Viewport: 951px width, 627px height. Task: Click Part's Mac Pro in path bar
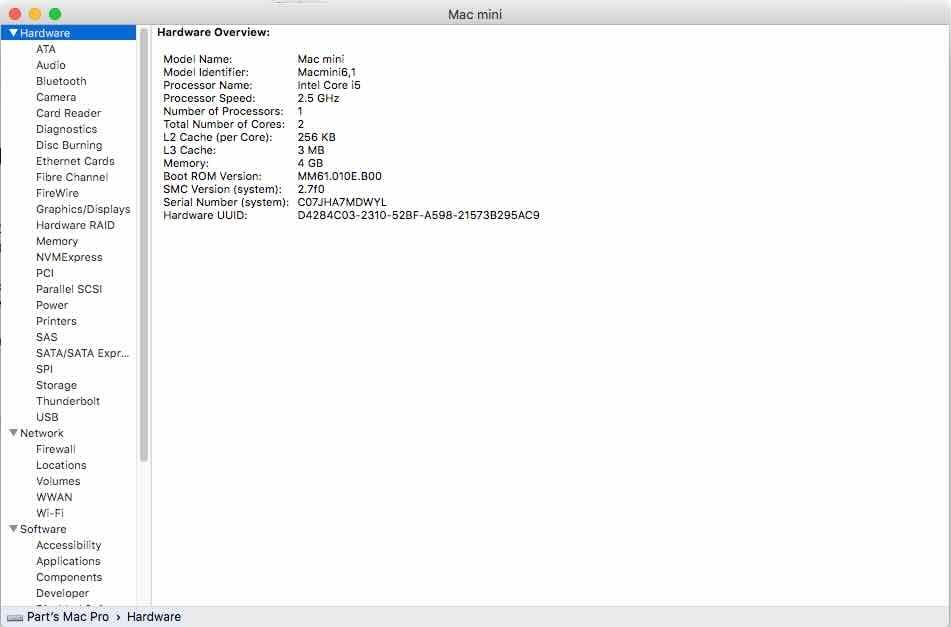pos(68,617)
